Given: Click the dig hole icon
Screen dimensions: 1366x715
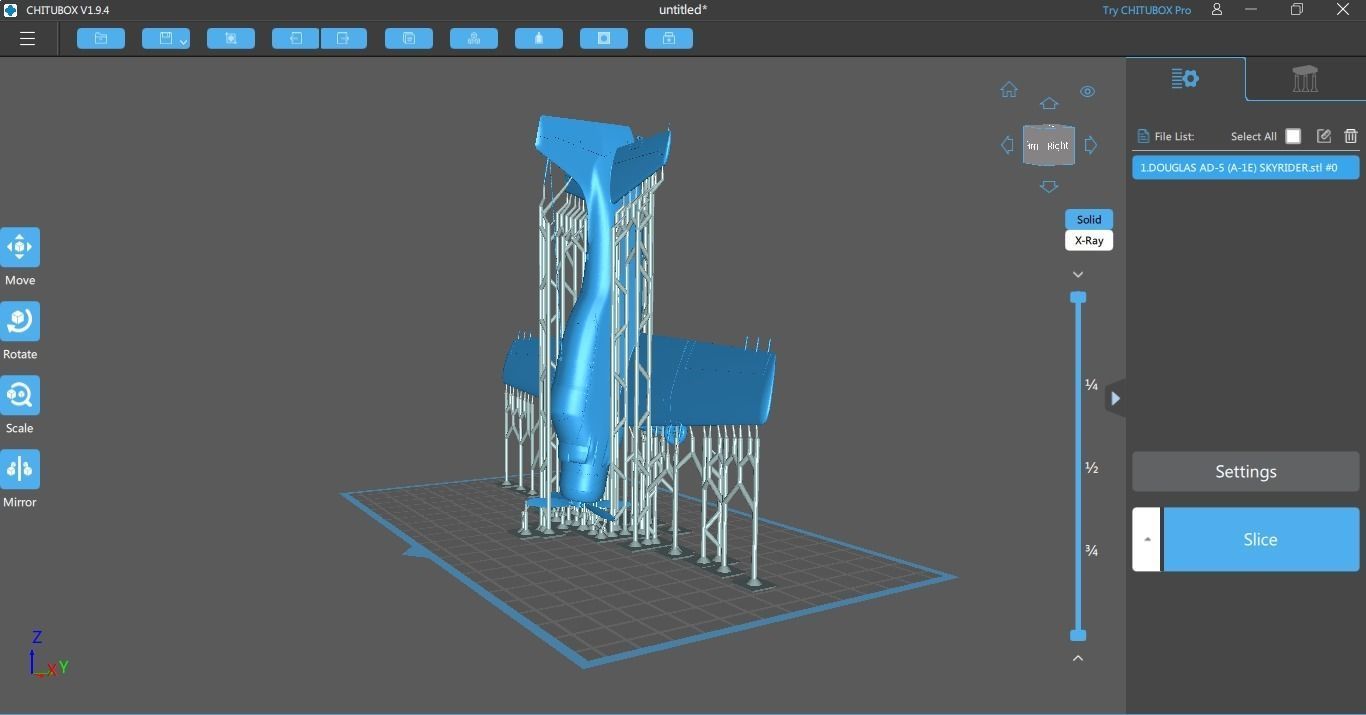Looking at the screenshot, I should click(604, 39).
